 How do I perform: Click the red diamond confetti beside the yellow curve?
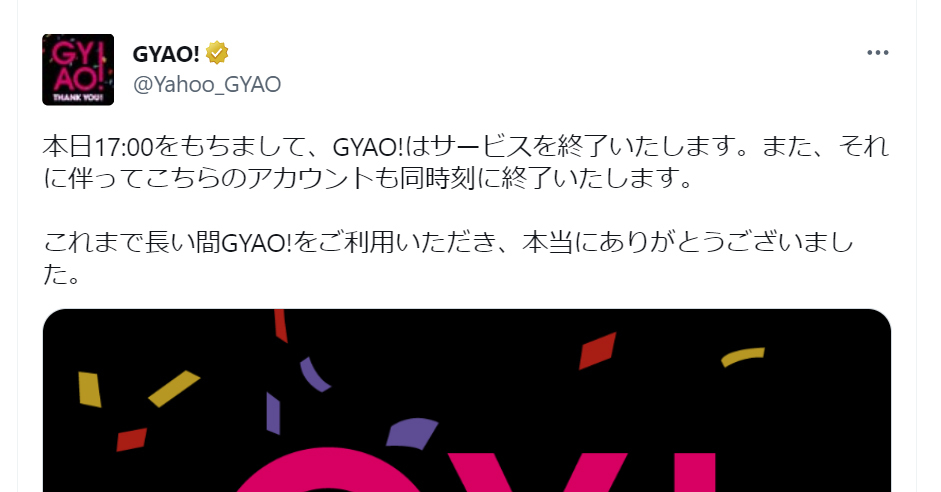pos(598,350)
